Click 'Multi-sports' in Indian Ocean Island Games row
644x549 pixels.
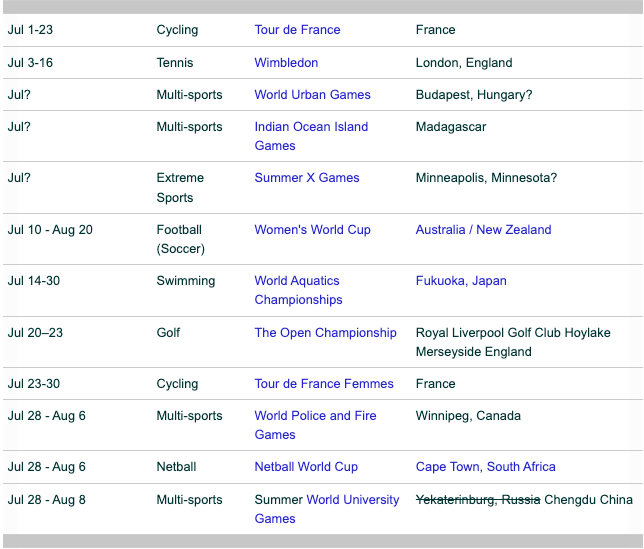coord(189,126)
